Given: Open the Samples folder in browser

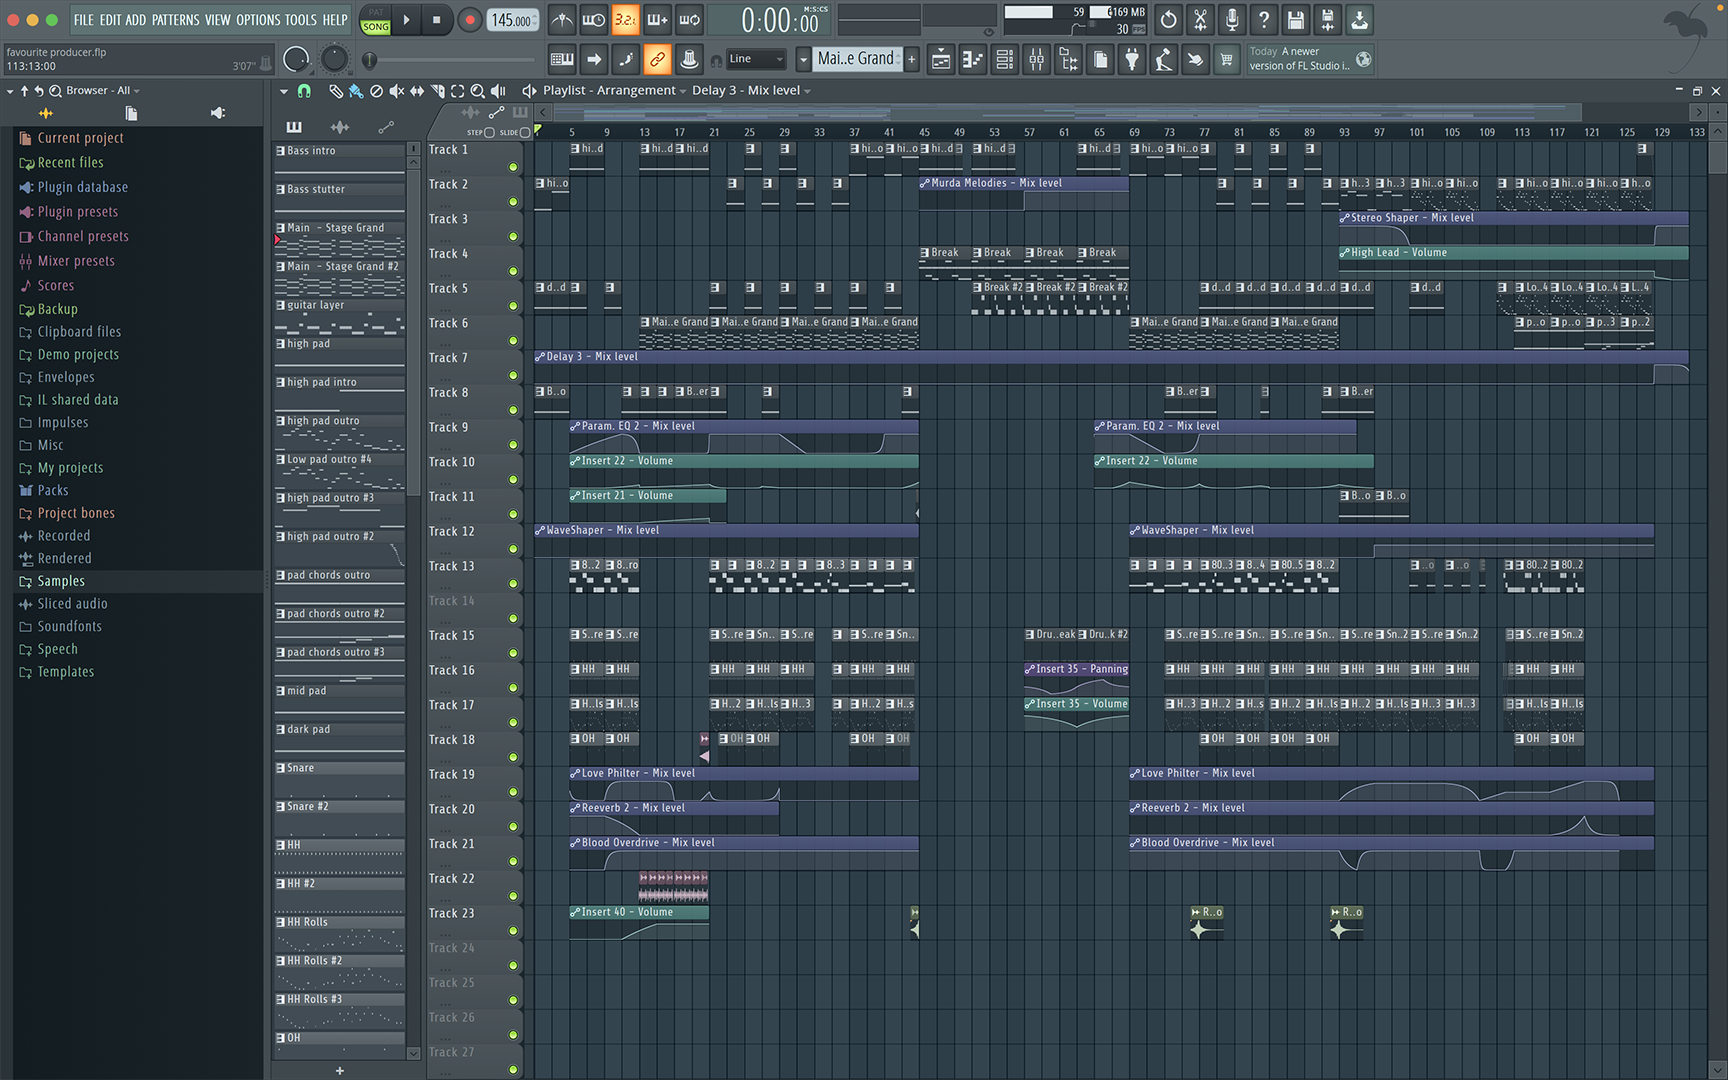Looking at the screenshot, I should tap(61, 581).
